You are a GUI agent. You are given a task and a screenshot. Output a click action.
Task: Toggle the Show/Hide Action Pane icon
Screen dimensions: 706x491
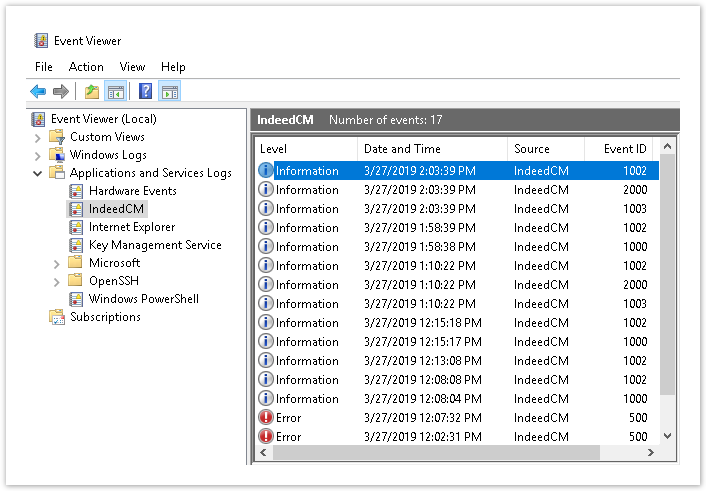coord(170,92)
